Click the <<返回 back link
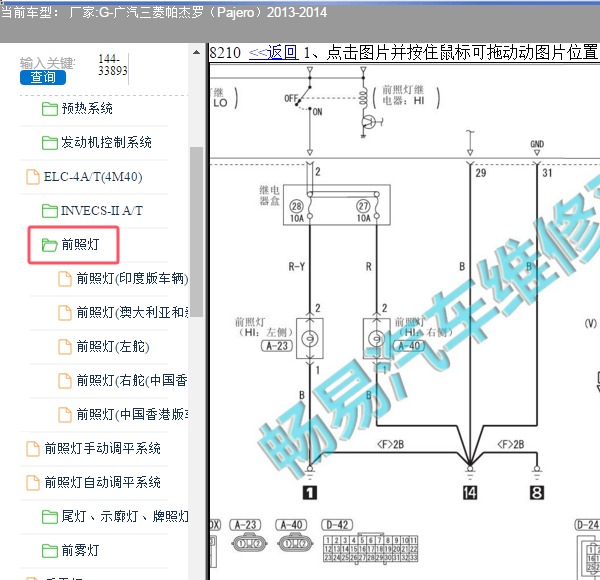 tap(273, 52)
